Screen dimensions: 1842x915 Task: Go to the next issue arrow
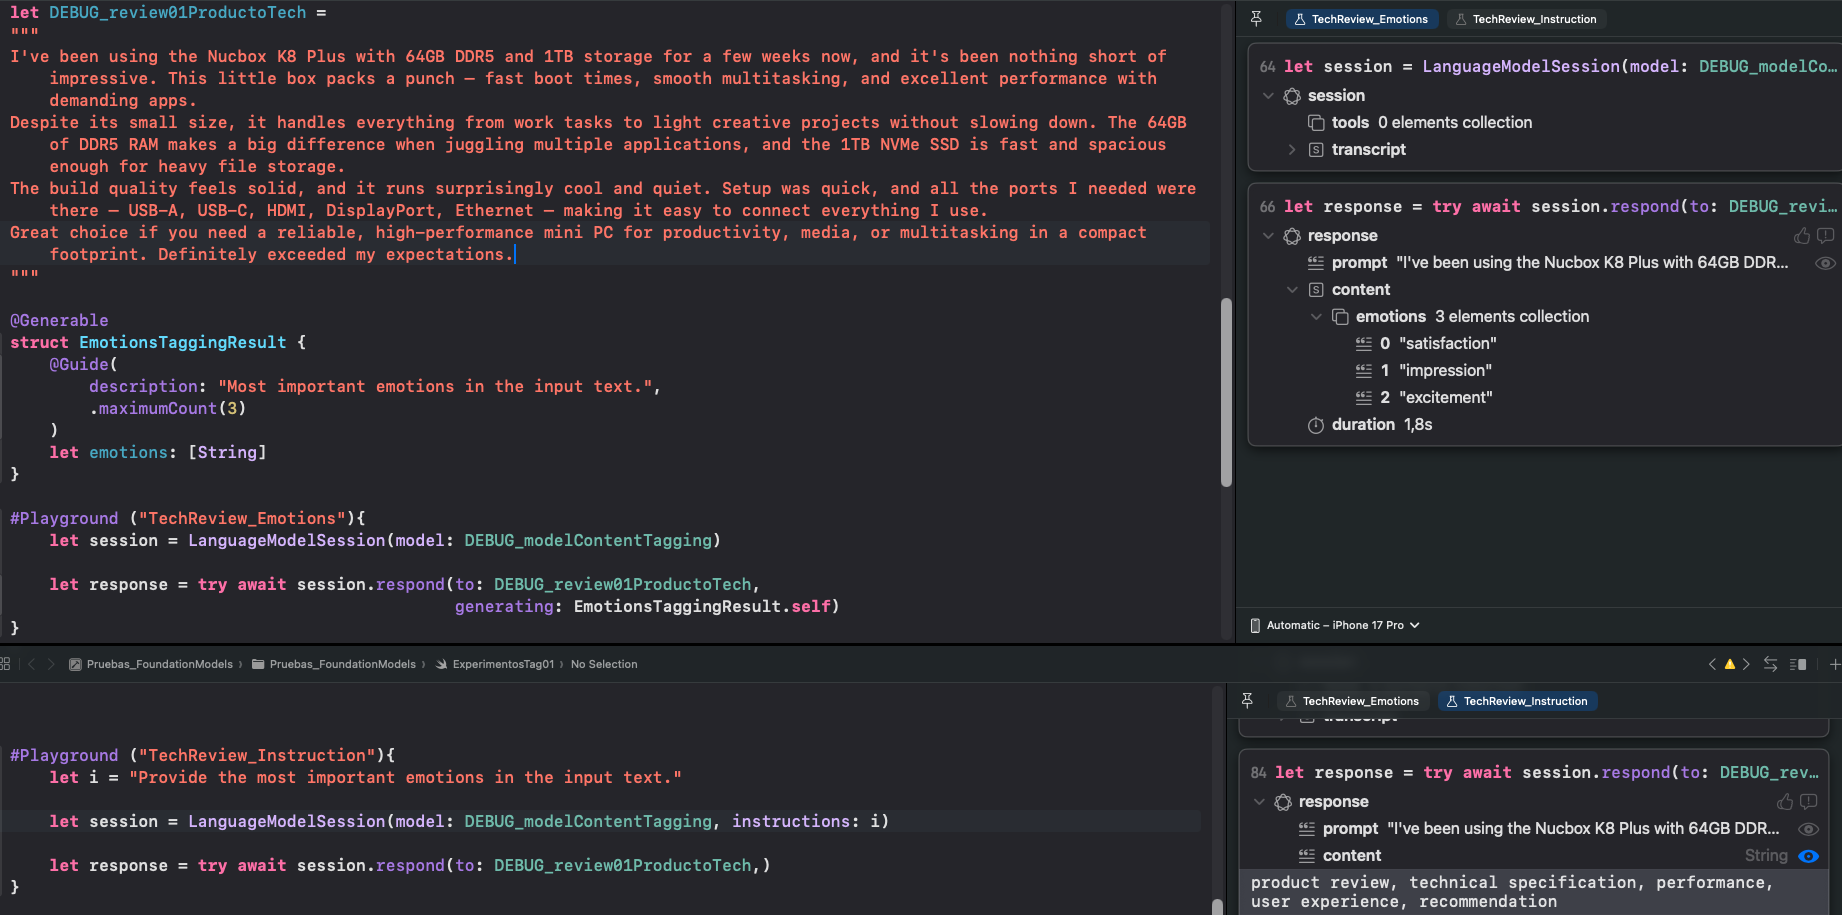[x=1747, y=664]
